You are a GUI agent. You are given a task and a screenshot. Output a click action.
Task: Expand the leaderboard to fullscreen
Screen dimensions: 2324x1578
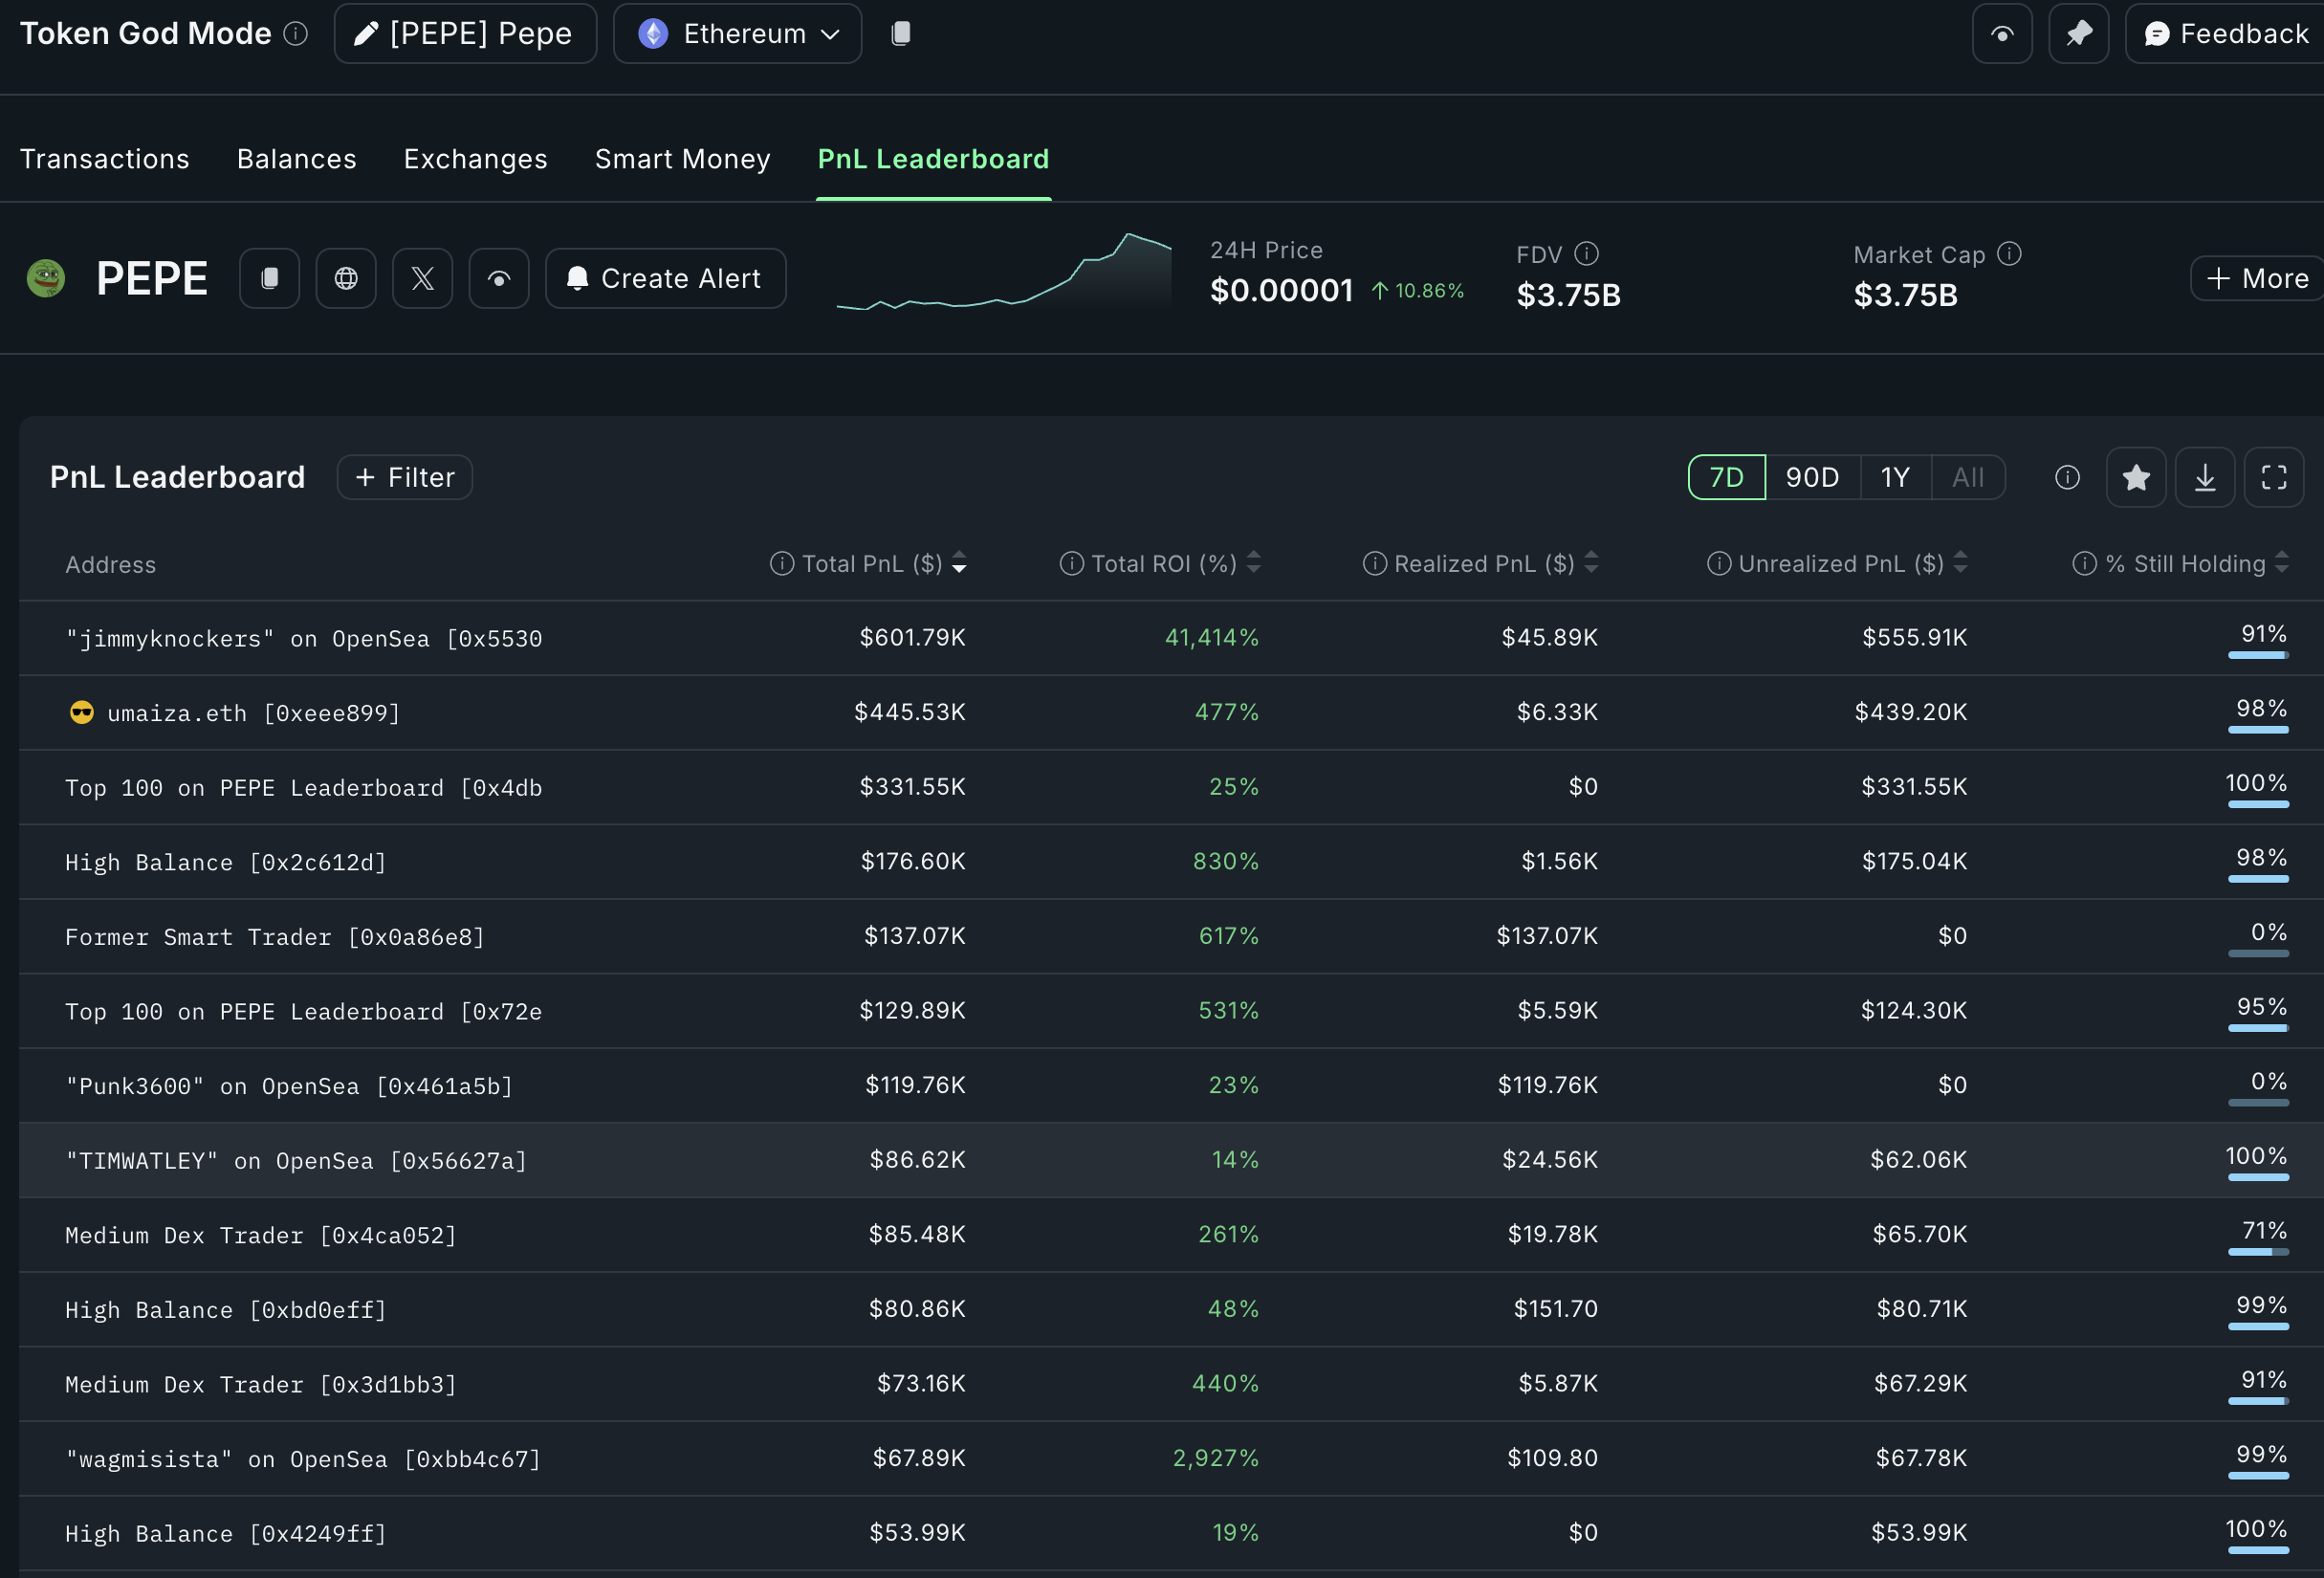pyautogui.click(x=2273, y=478)
